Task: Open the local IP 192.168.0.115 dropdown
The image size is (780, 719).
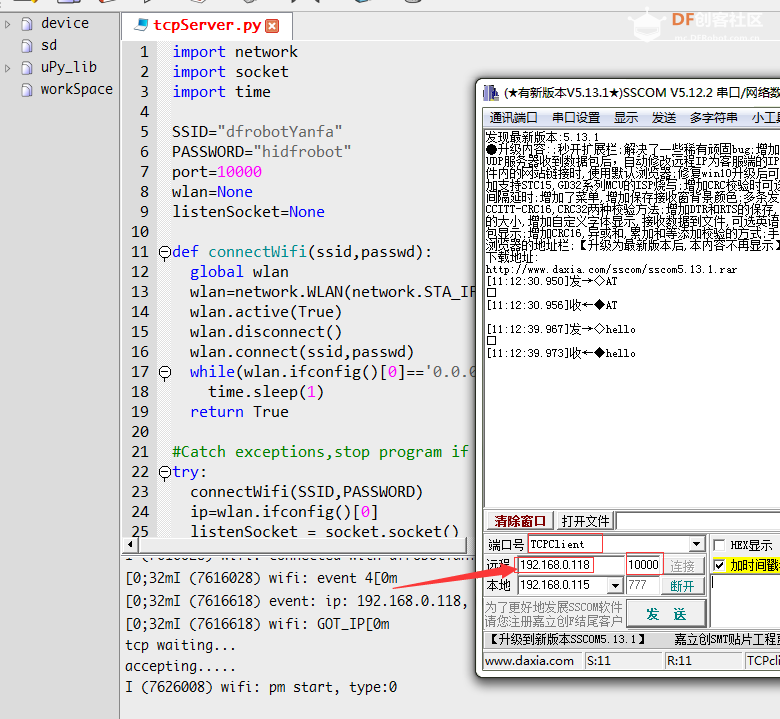Action: coord(615,586)
